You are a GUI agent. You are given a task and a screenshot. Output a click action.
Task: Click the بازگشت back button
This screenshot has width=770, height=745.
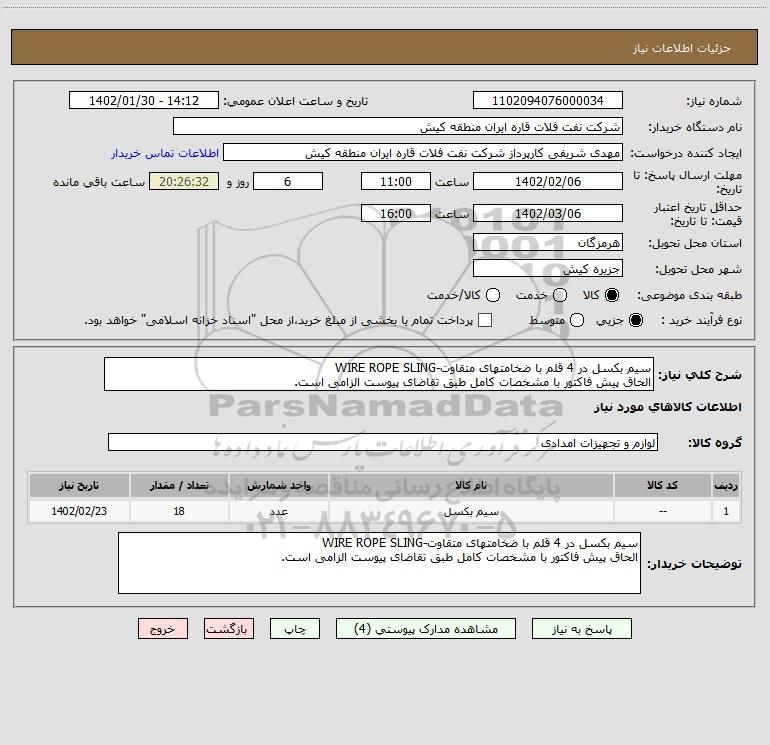[229, 629]
